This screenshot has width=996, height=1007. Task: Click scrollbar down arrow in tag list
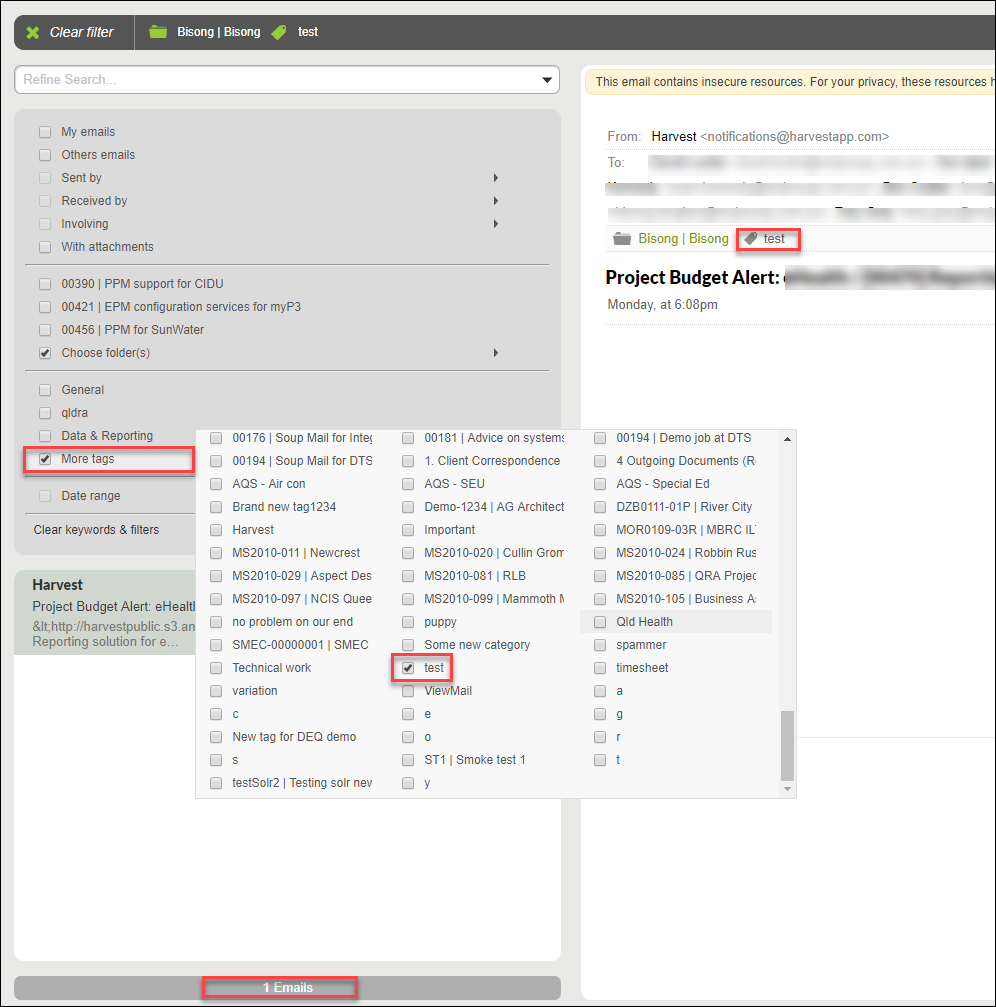click(788, 789)
